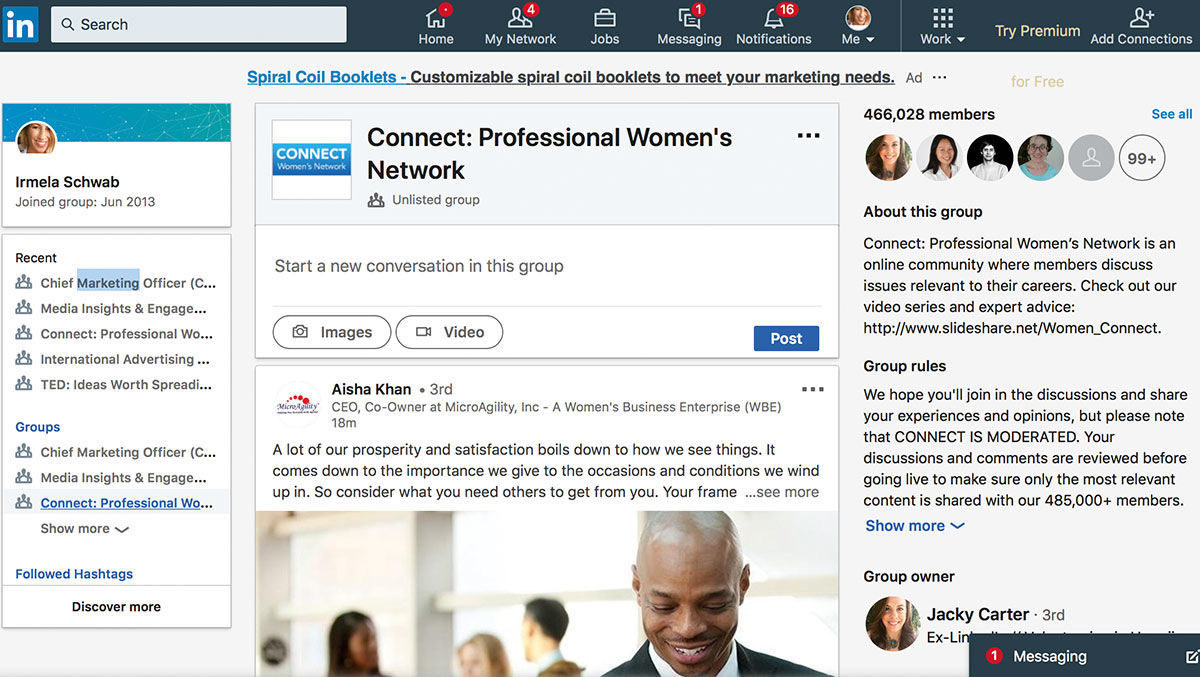The width and height of the screenshot is (1200, 677).
Task: Expand the post with …see more
Action: pos(782,492)
